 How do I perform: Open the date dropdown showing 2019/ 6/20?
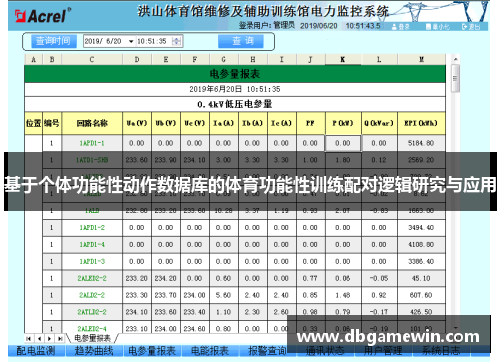click(131, 41)
